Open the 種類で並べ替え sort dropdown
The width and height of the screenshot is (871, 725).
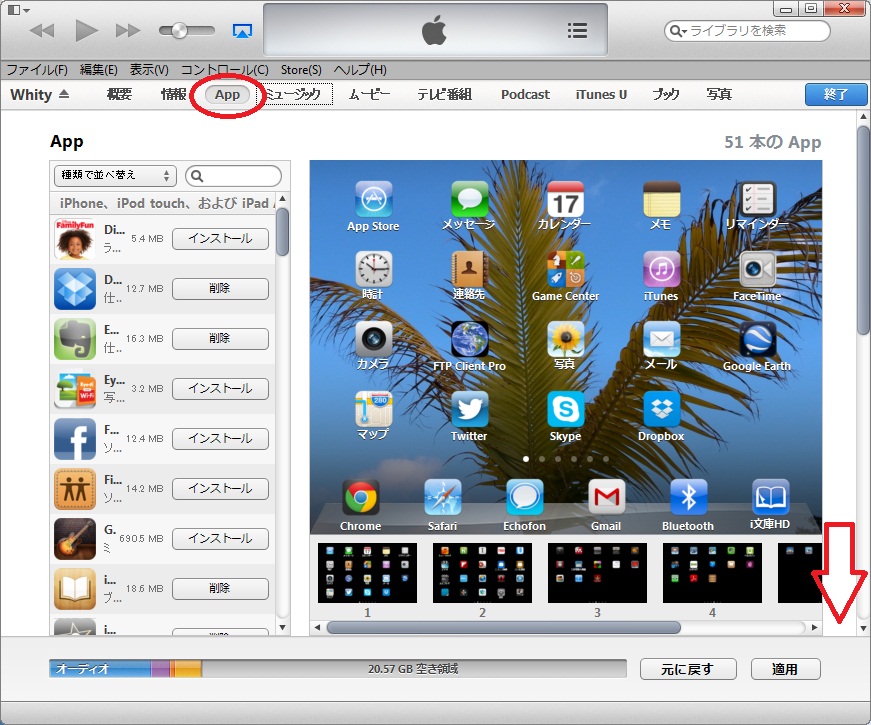tap(115, 176)
